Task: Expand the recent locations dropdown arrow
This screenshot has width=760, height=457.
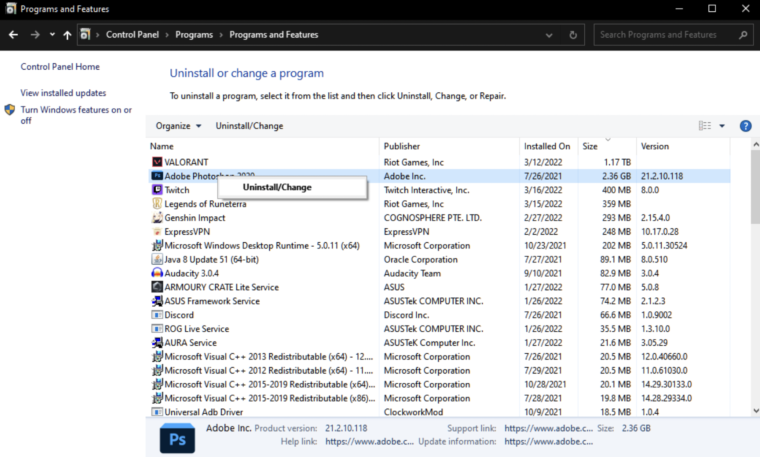Action: coord(51,35)
